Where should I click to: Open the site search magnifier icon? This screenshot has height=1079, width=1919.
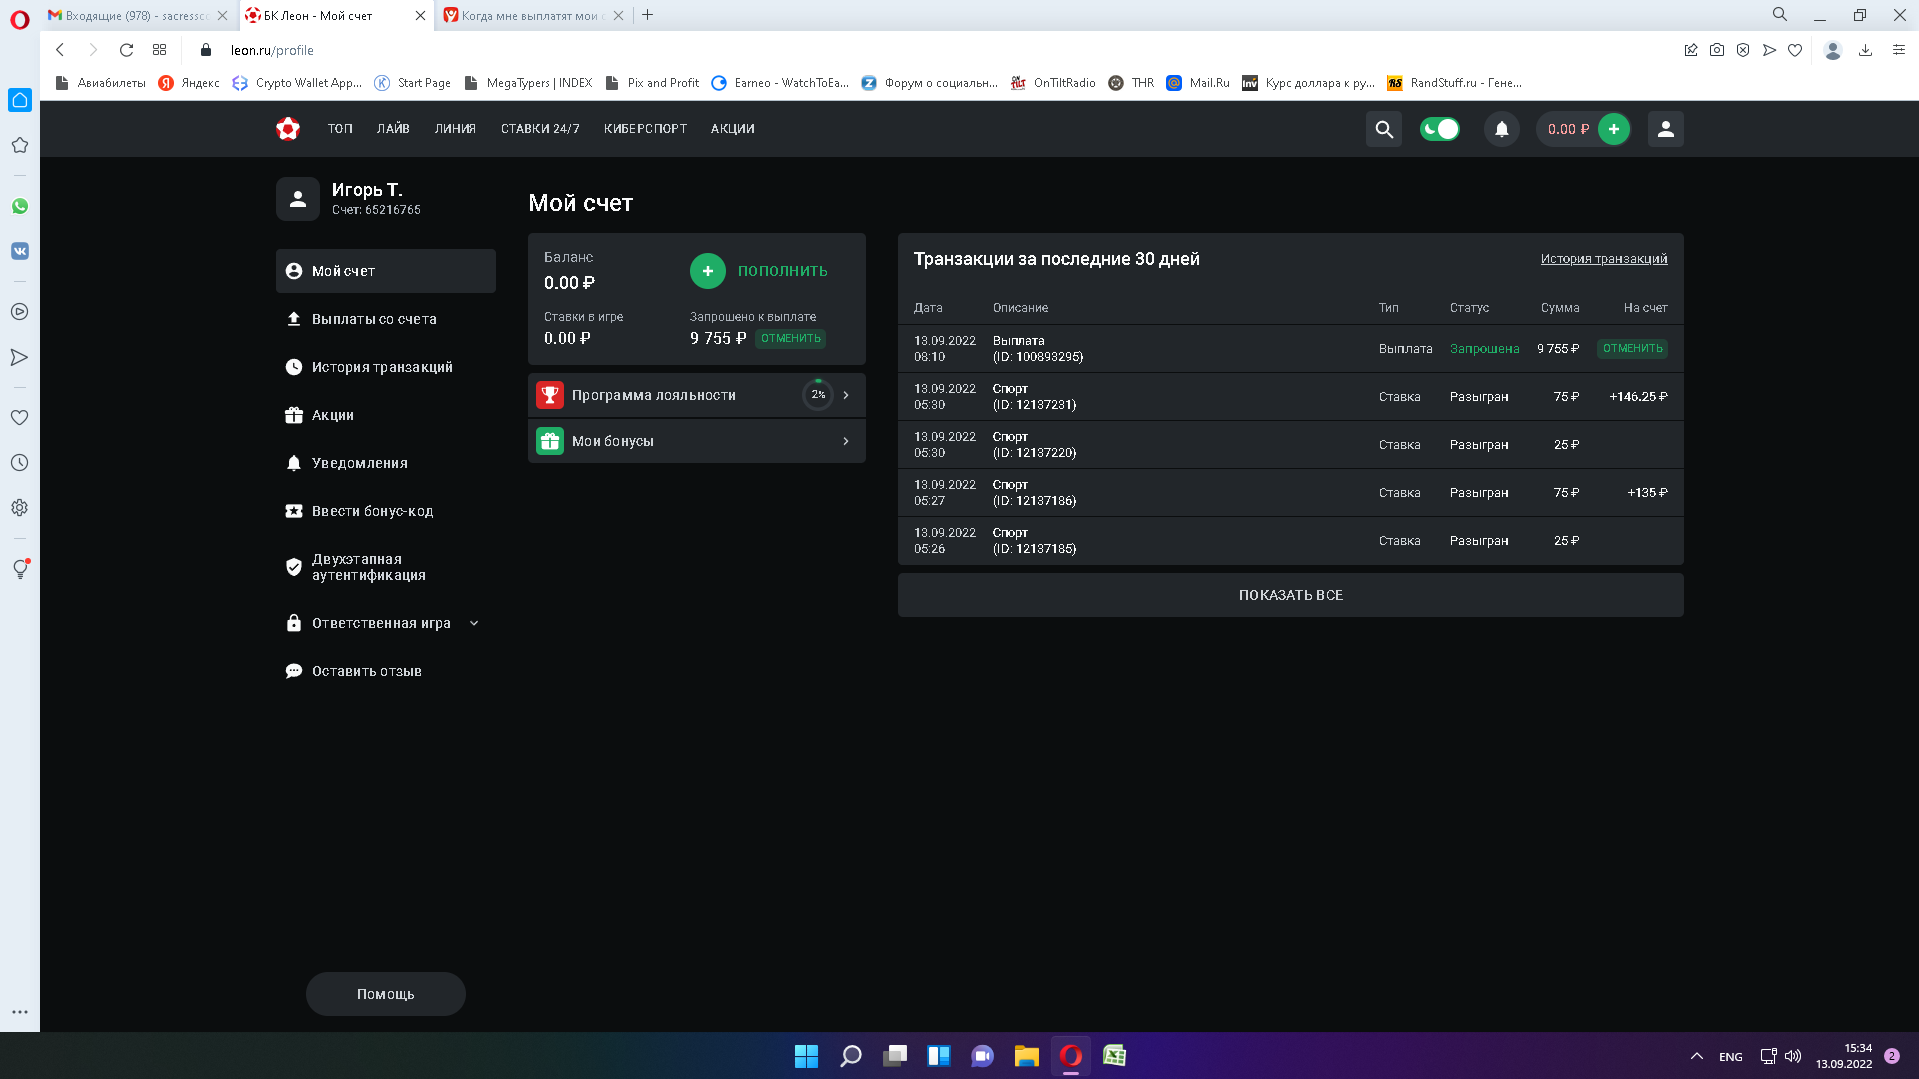click(1384, 129)
